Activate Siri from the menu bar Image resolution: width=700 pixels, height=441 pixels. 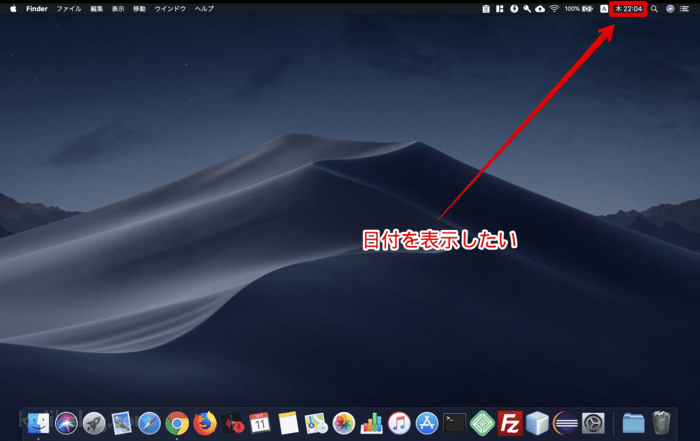click(x=670, y=8)
